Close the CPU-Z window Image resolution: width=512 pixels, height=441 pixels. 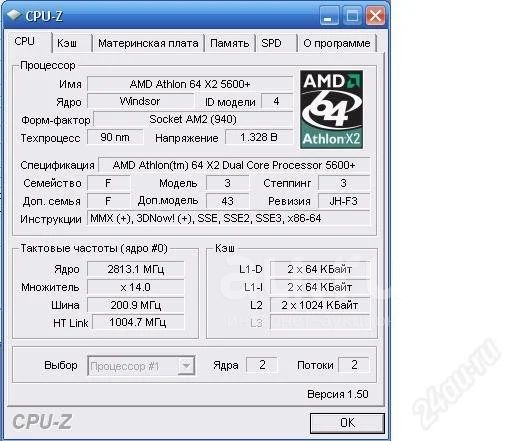pos(375,16)
